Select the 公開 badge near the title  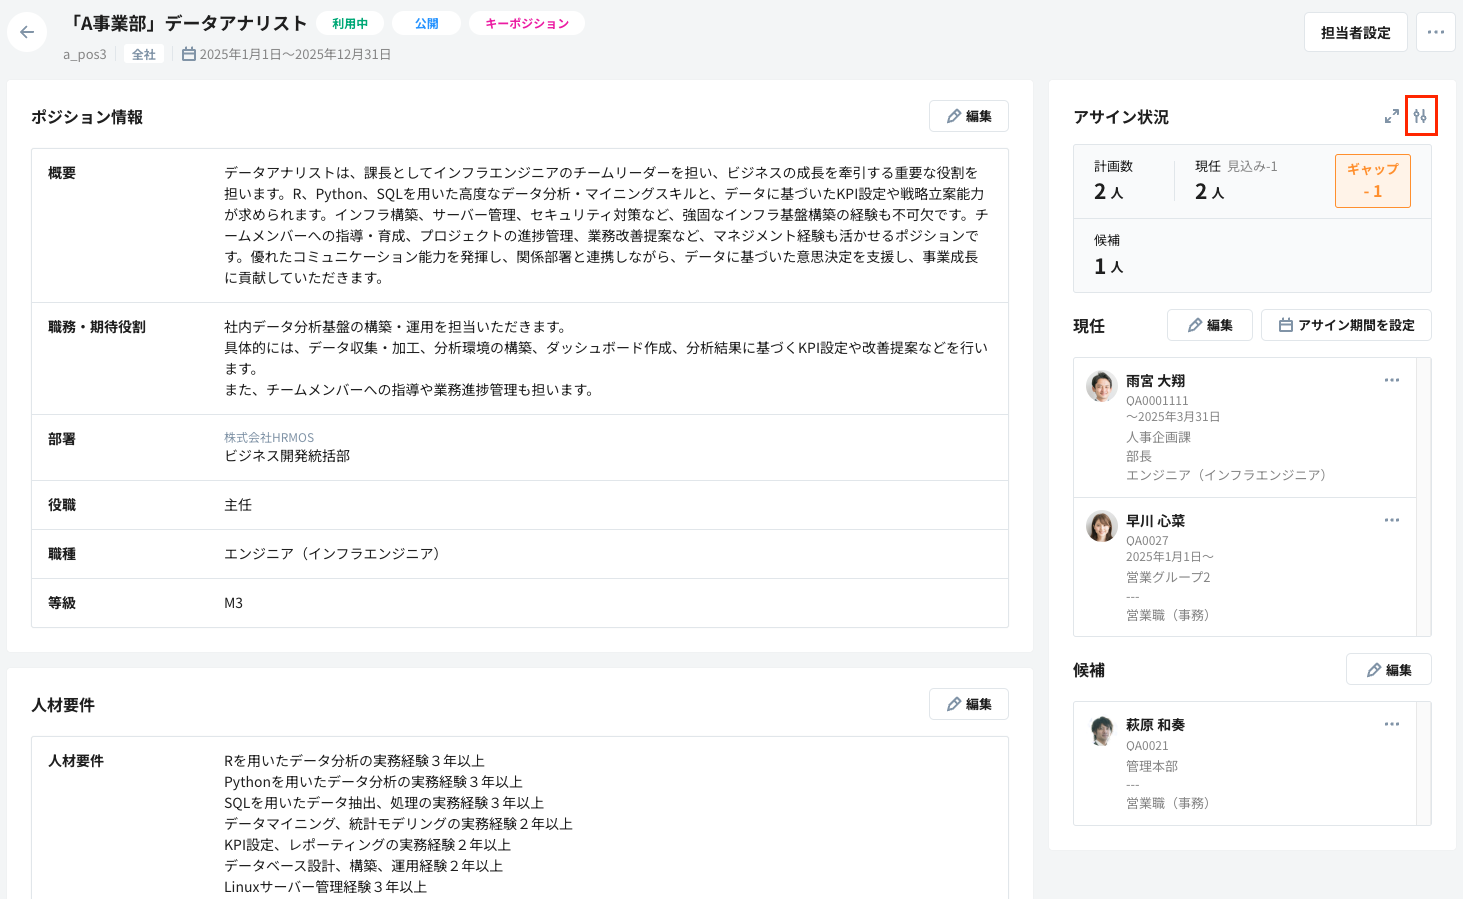point(425,22)
